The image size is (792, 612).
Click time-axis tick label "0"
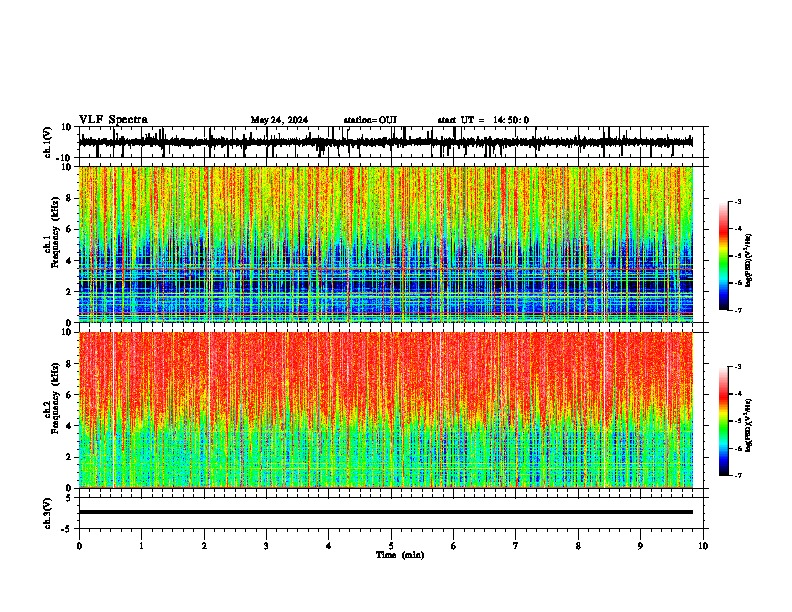click(79, 546)
